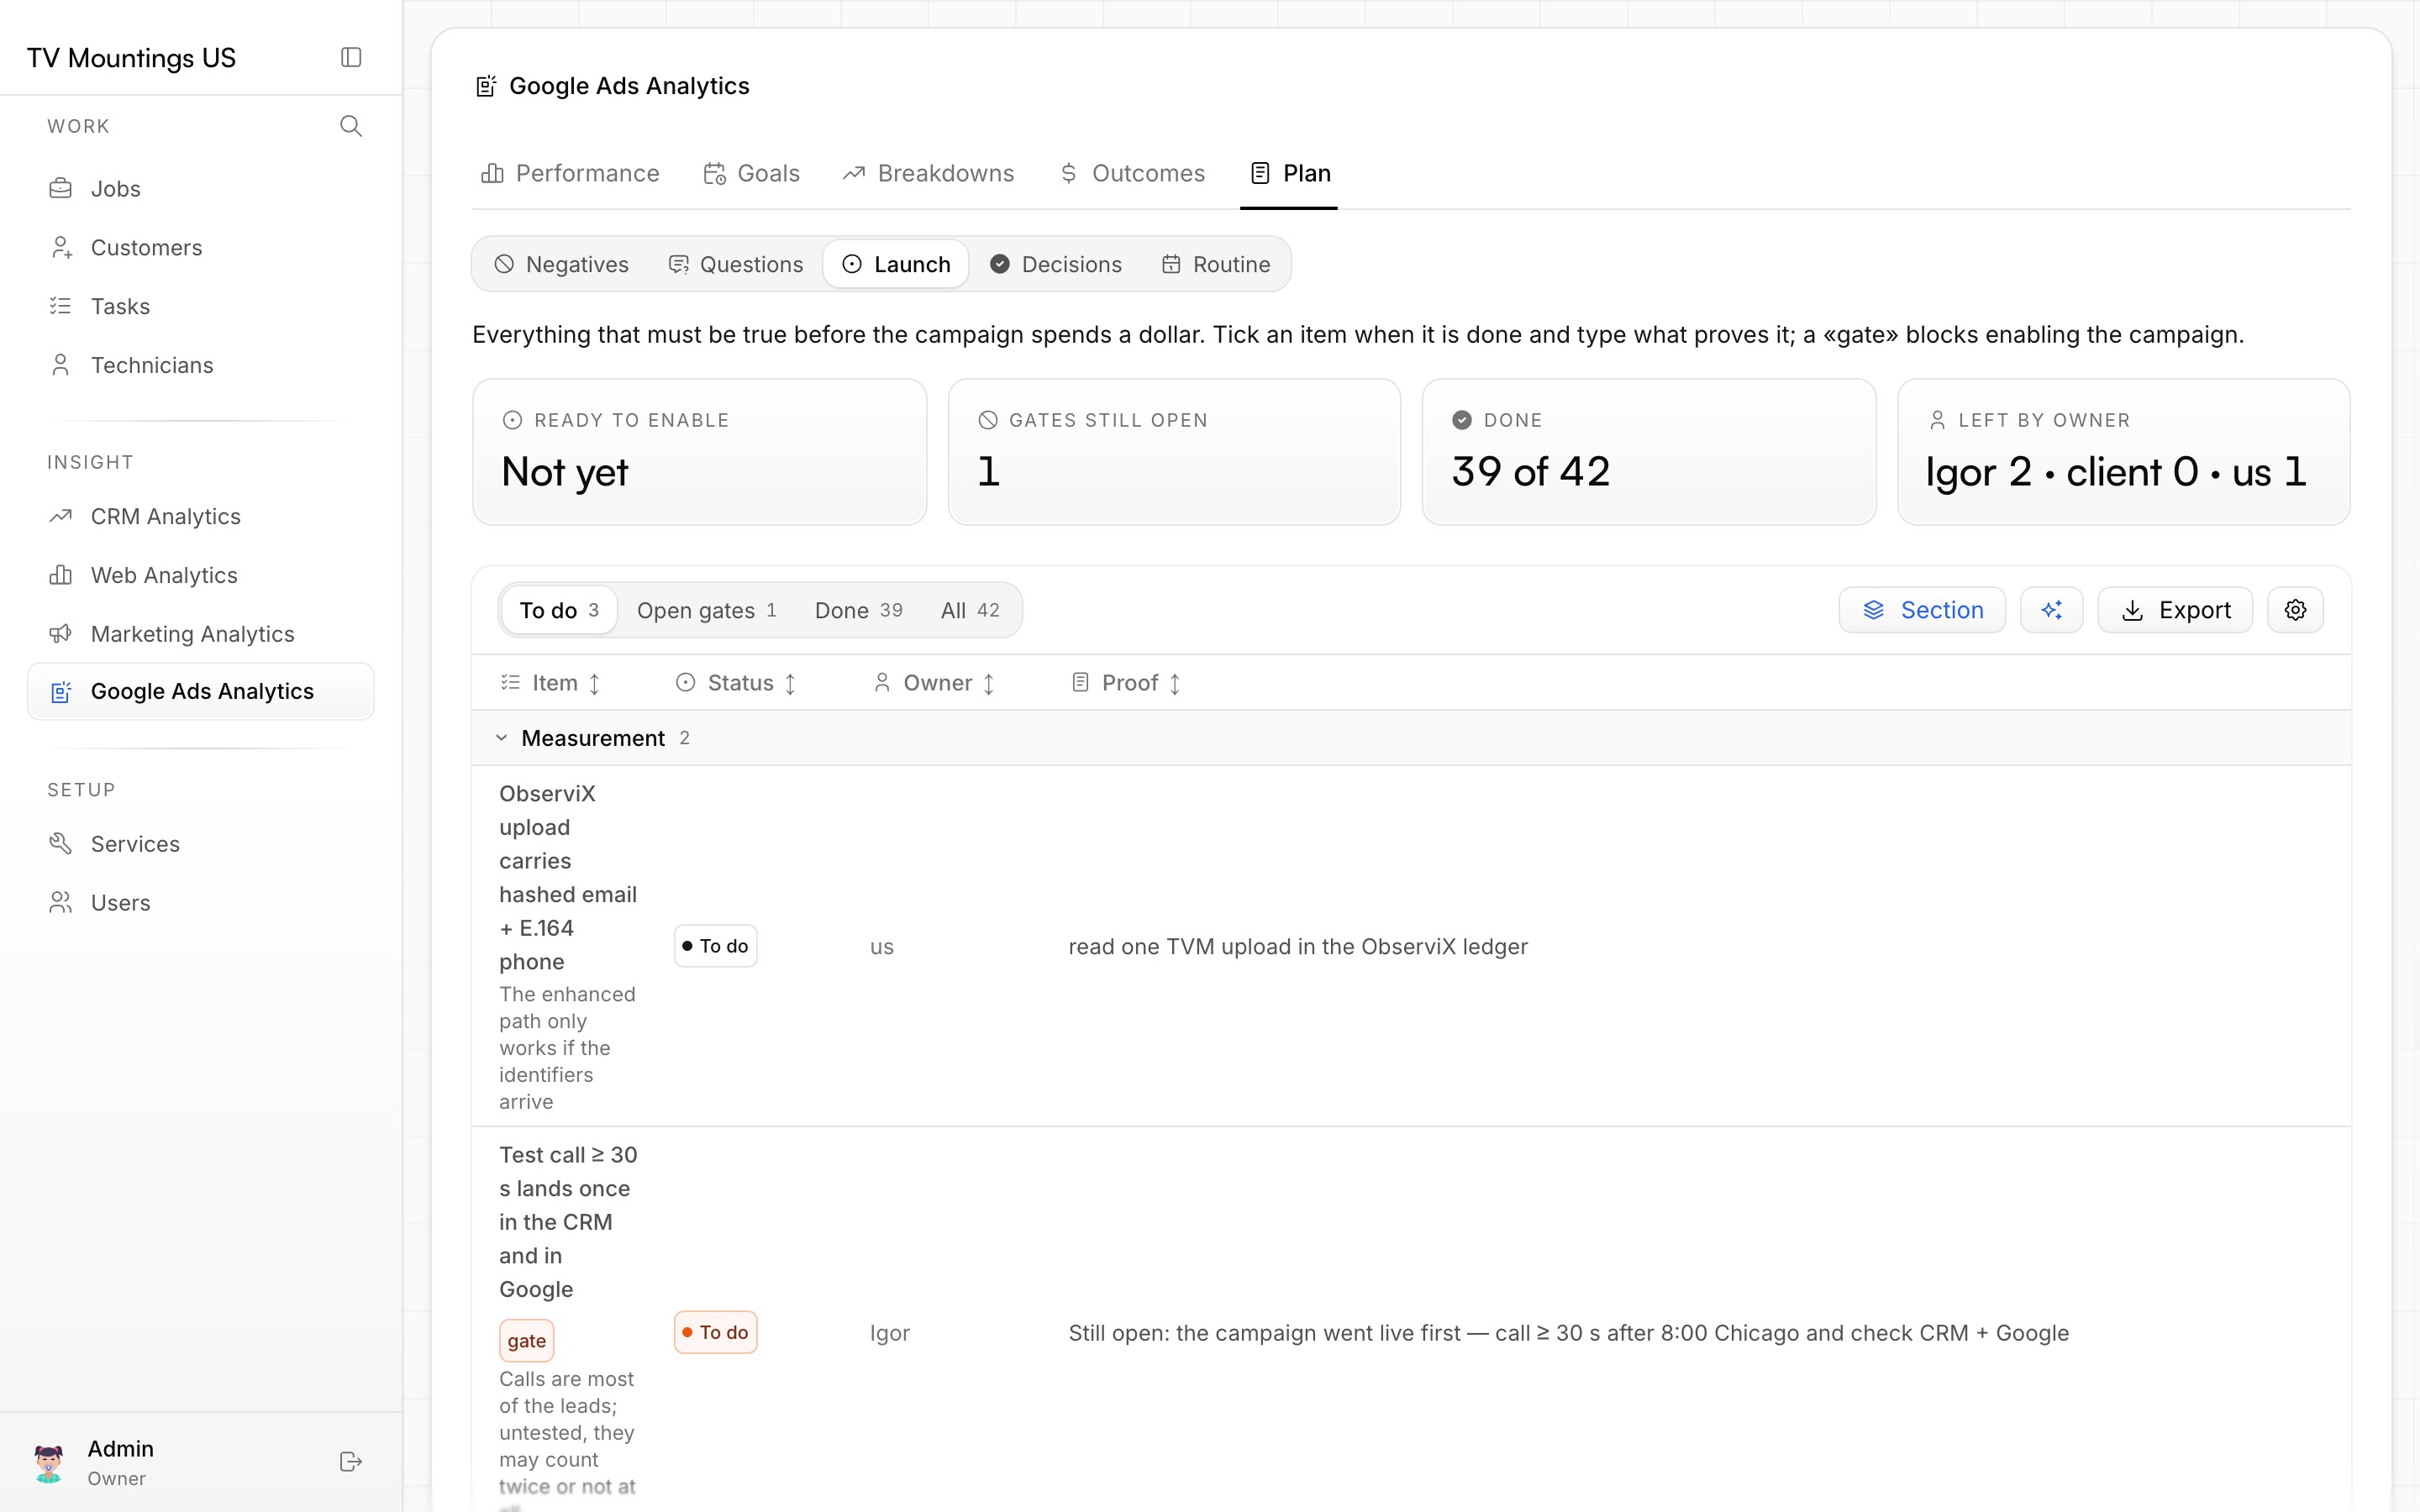Click the sparkle AI icon button
This screenshot has width=2420, height=1512.
[x=2051, y=610]
